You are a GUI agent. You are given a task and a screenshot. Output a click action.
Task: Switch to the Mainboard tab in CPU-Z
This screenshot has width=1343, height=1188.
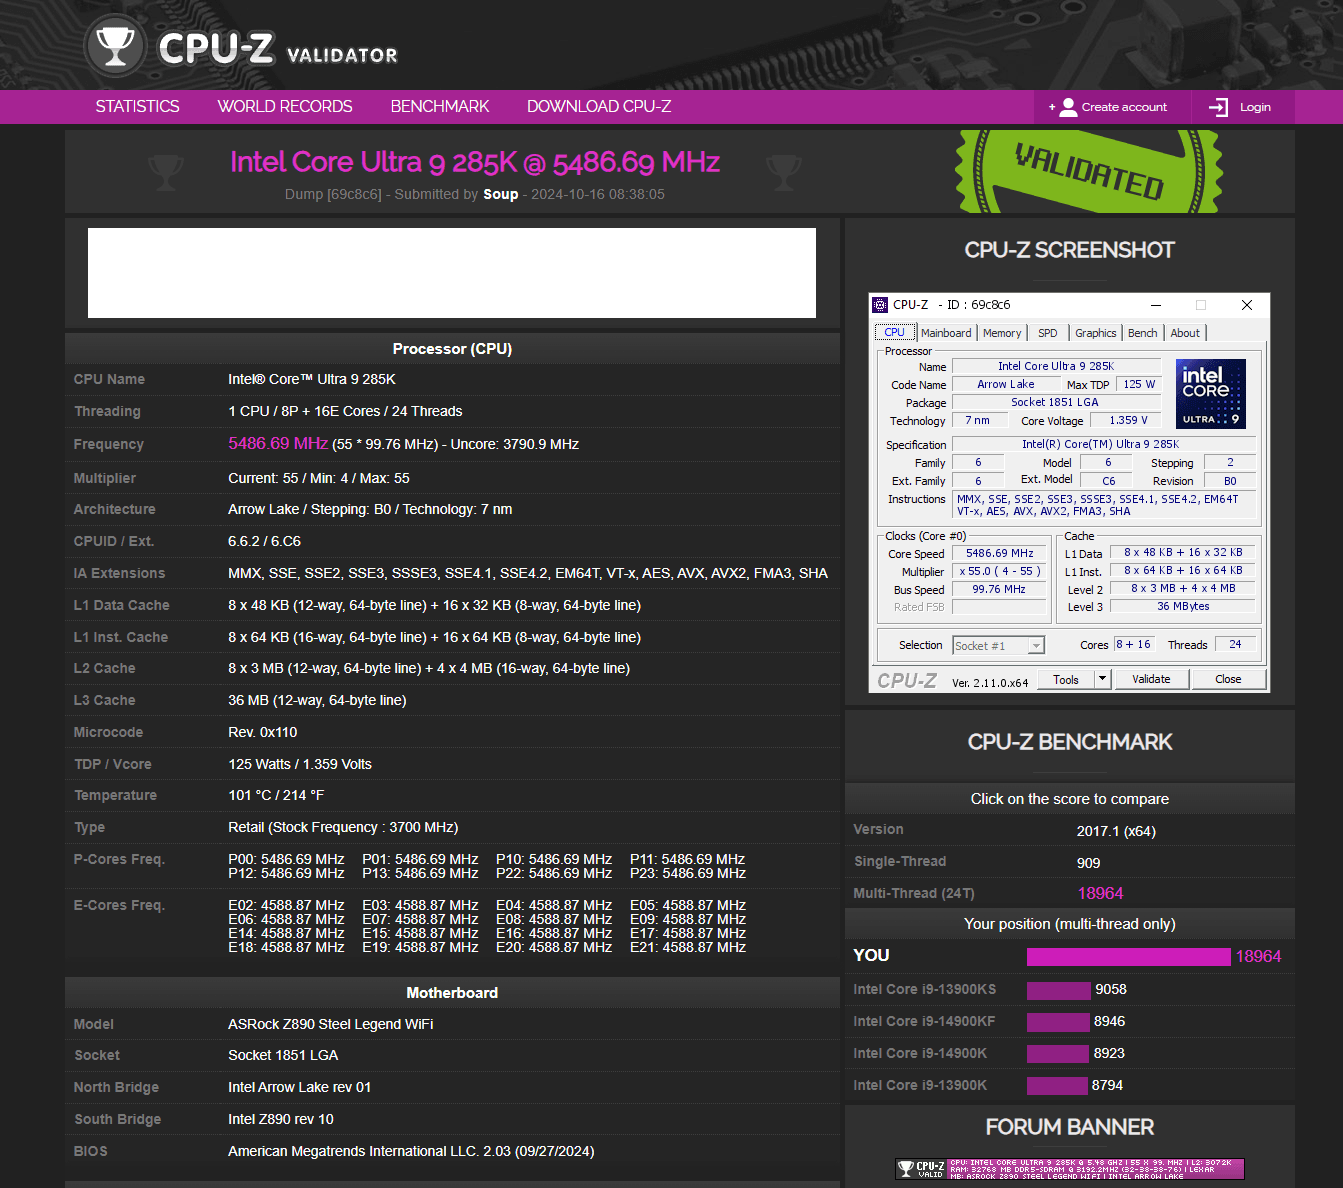point(946,333)
